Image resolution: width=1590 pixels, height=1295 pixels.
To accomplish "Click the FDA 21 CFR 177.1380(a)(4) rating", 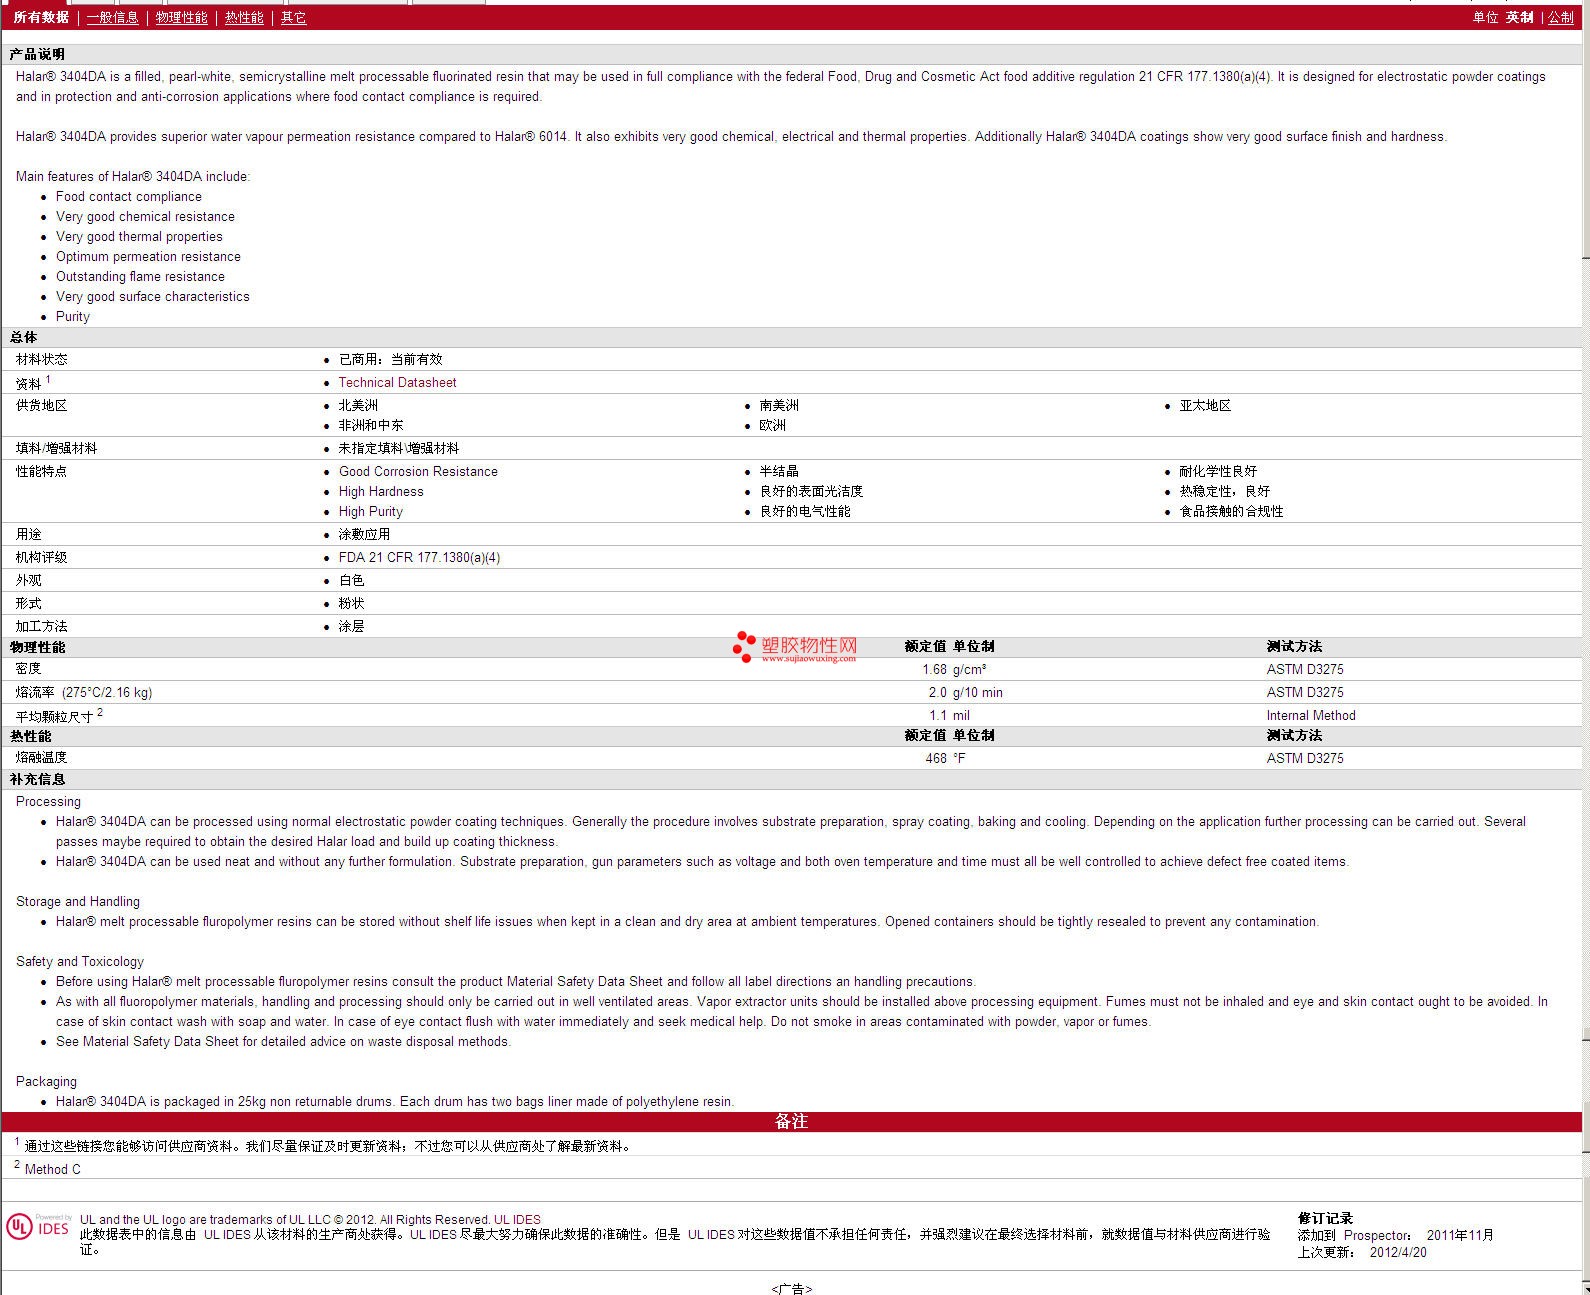I will [x=419, y=557].
